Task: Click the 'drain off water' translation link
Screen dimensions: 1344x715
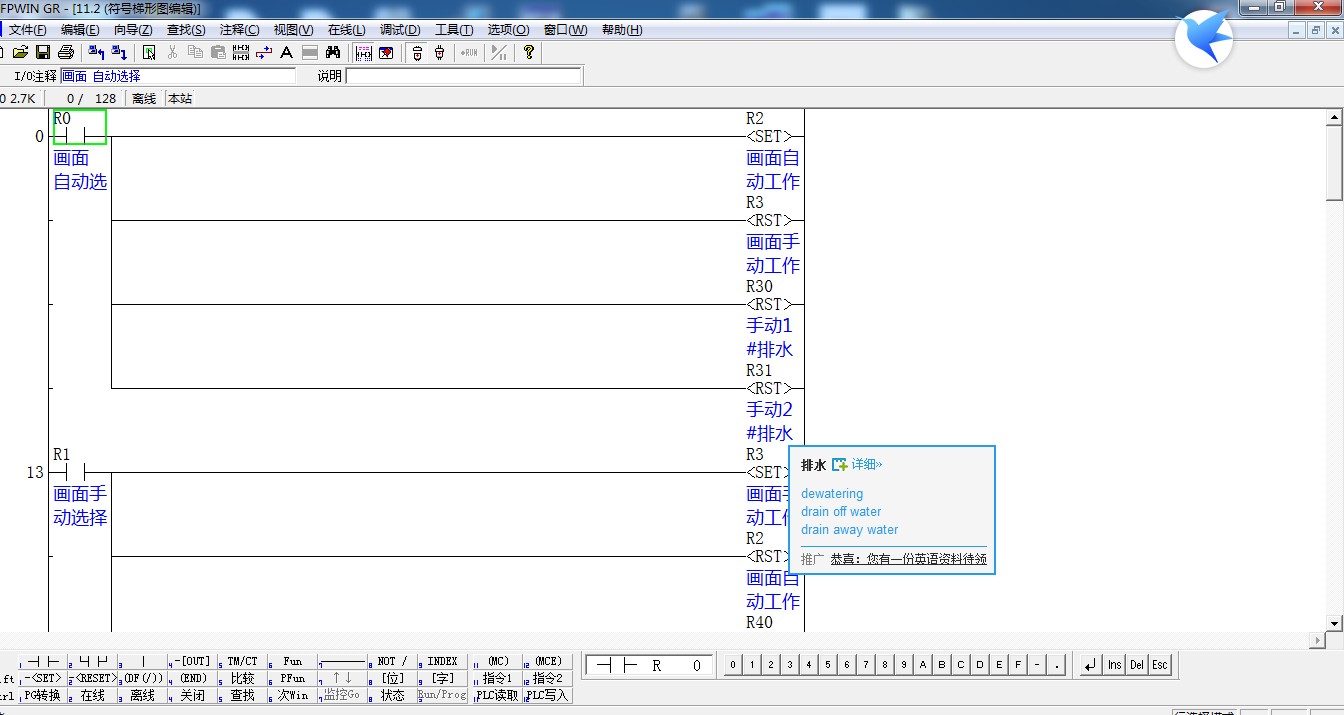Action: (840, 512)
